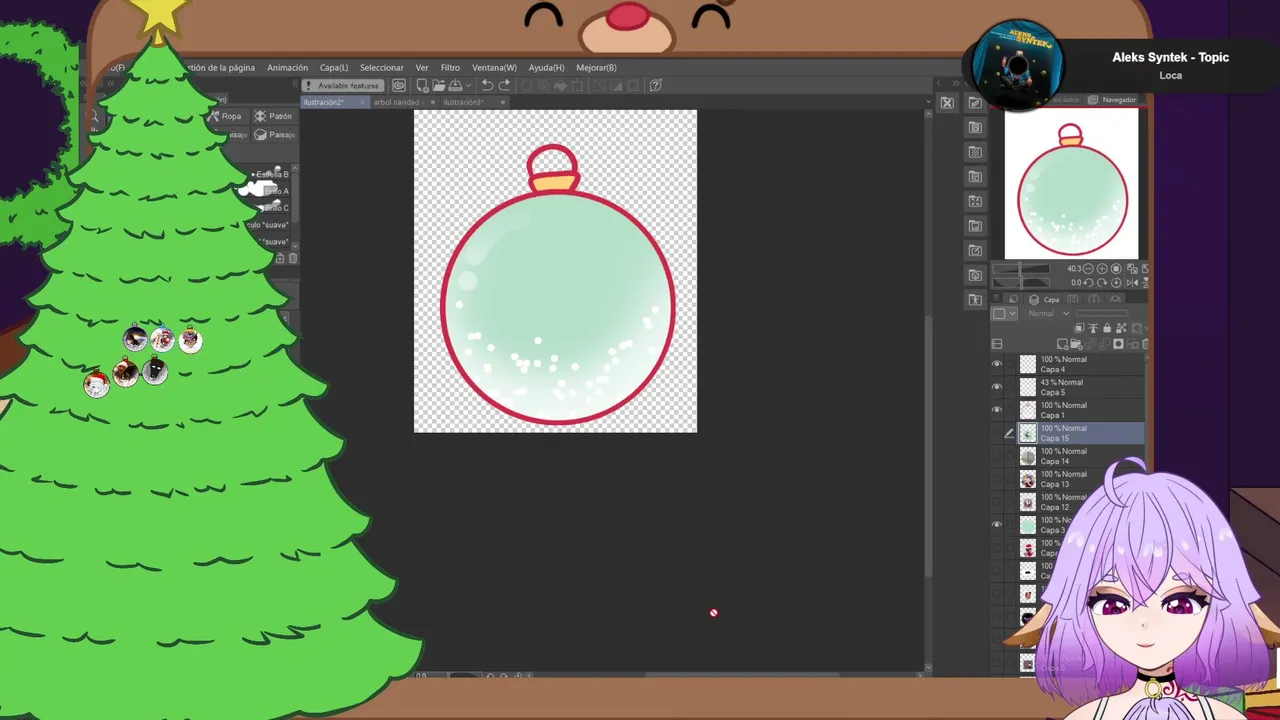Open the Ayuda(H) menu
This screenshot has height=720, width=1280.
click(546, 68)
